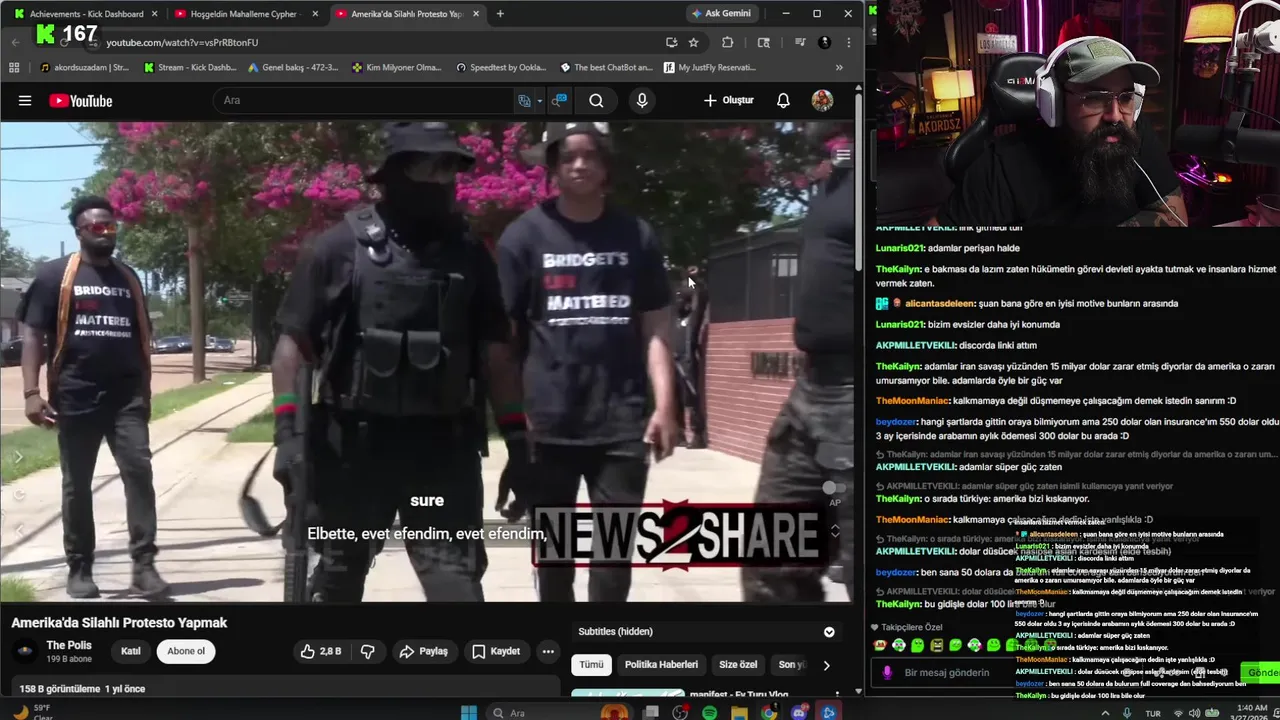Open Kim Milyoner Olmak bookmark
1280x720 pixels.
[x=397, y=68]
